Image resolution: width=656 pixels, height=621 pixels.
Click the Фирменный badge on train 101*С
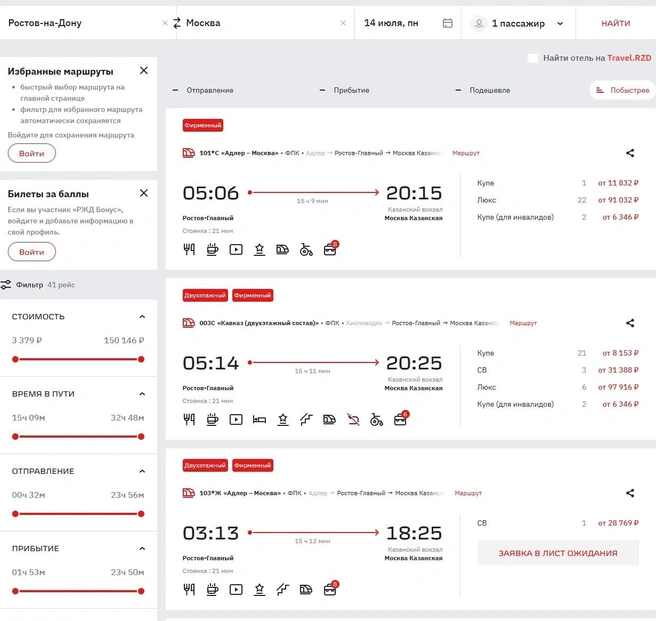click(203, 125)
